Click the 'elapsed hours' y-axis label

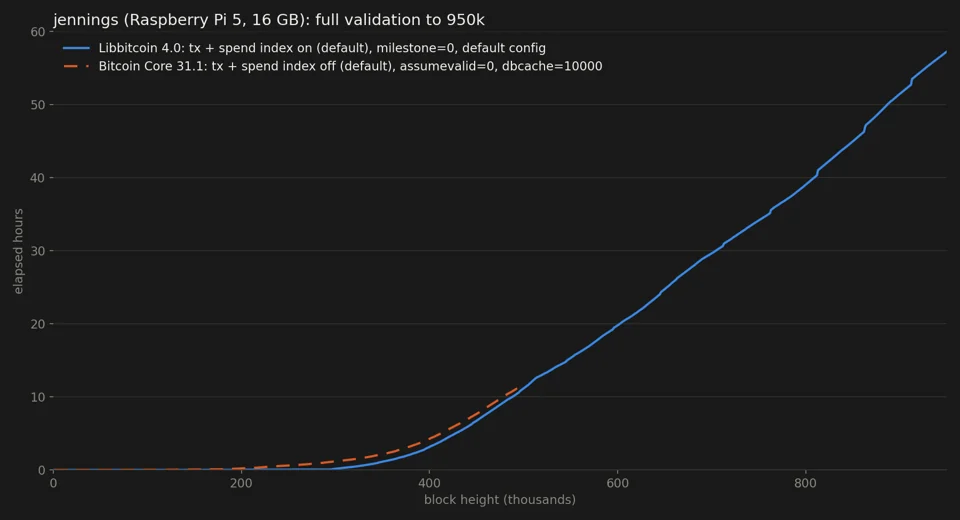pyautogui.click(x=18, y=251)
